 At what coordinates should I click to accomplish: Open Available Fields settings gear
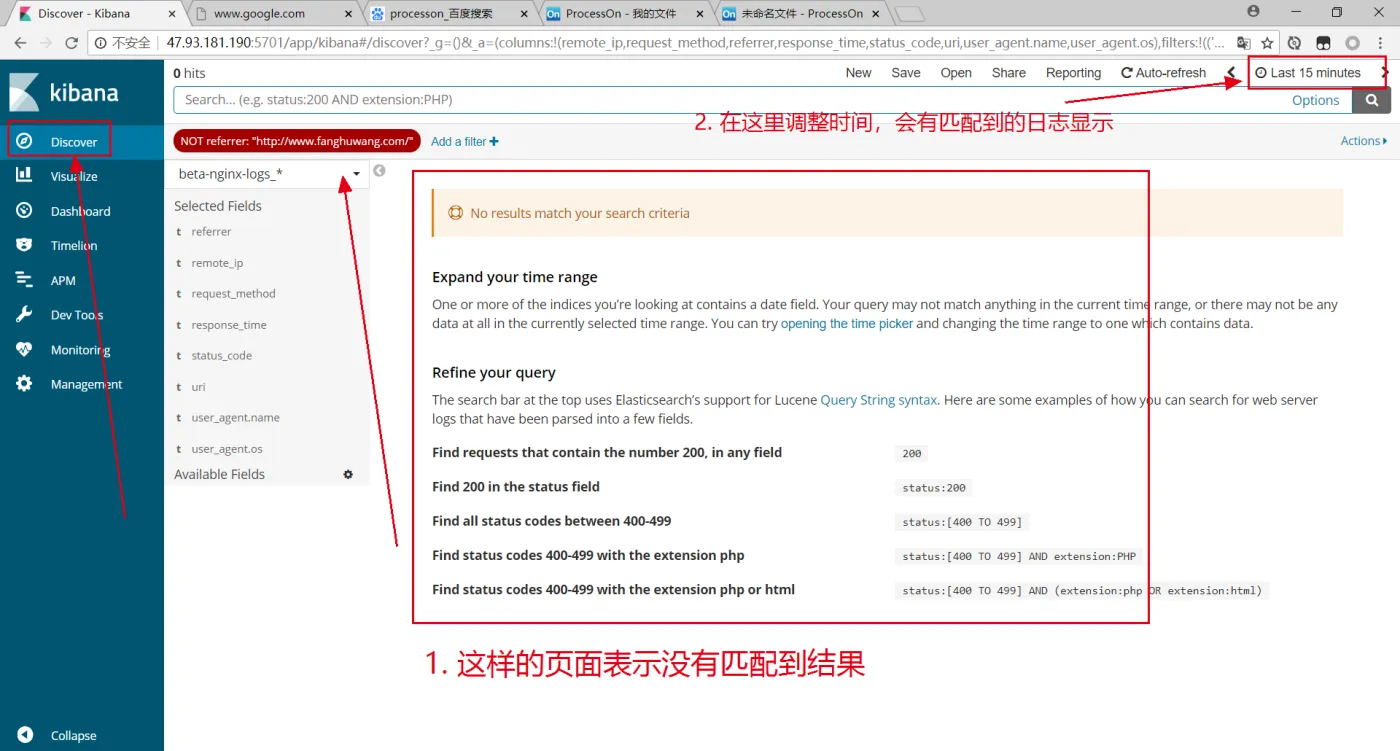coord(348,474)
